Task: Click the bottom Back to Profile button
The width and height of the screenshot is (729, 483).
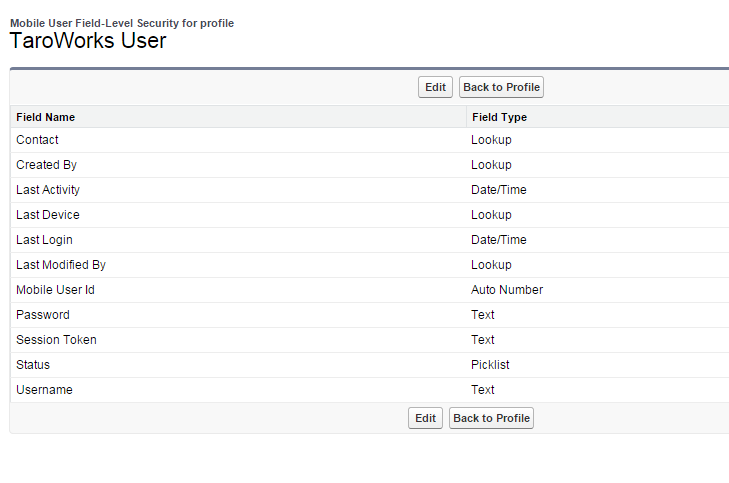Action: [491, 418]
